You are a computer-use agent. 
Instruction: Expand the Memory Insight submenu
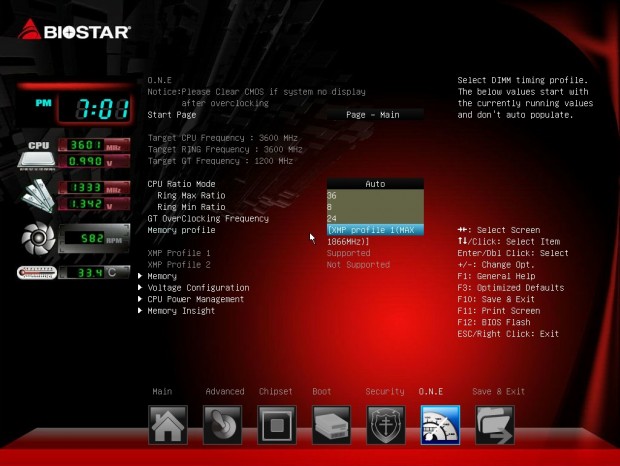pos(181,311)
